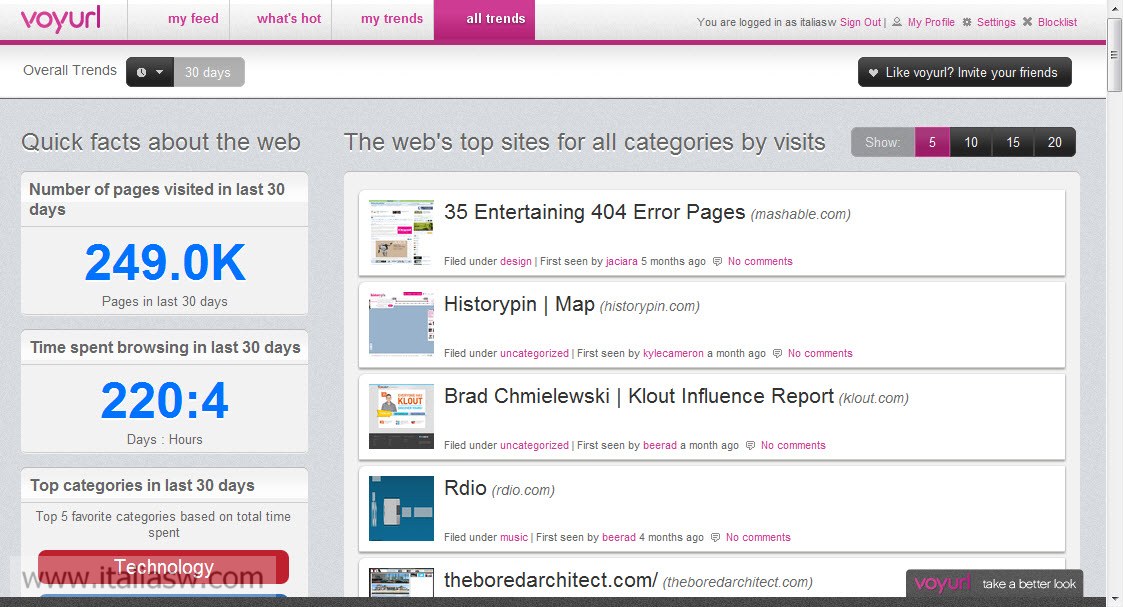This screenshot has height=607, width=1123.
Task: Click the heart icon on invite button
Action: 873,73
